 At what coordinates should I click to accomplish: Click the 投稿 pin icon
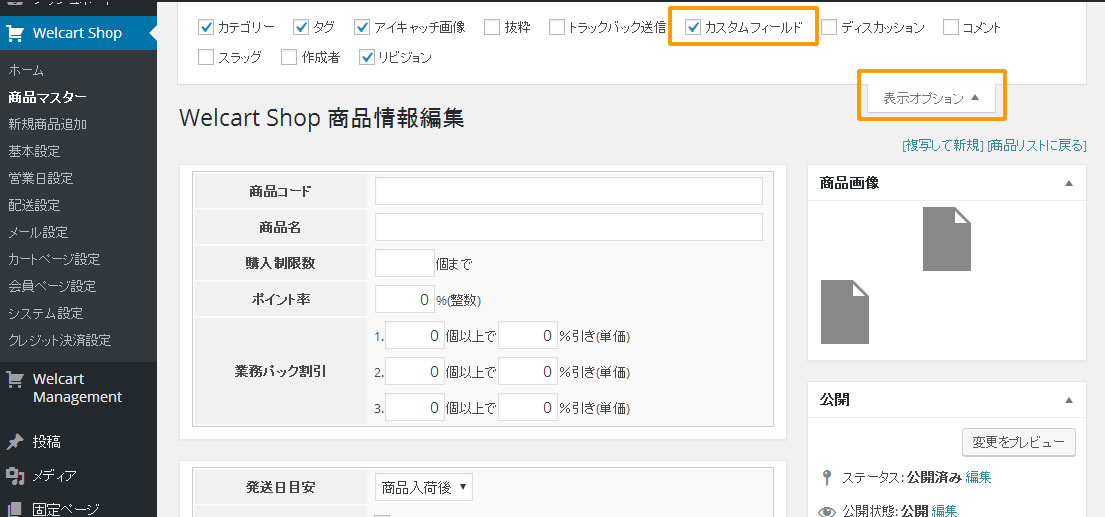(15, 442)
